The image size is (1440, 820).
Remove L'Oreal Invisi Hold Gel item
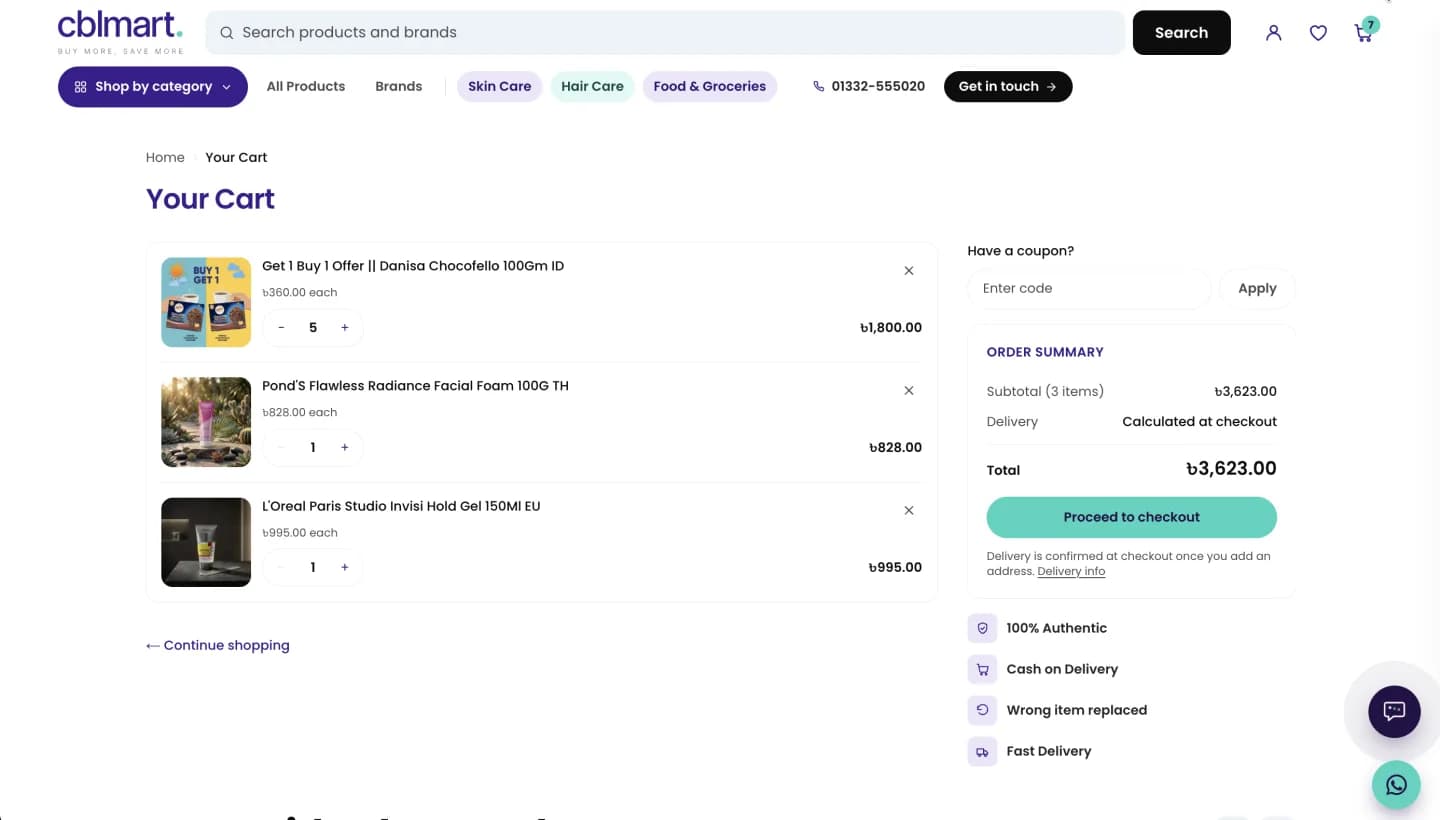coord(909,511)
